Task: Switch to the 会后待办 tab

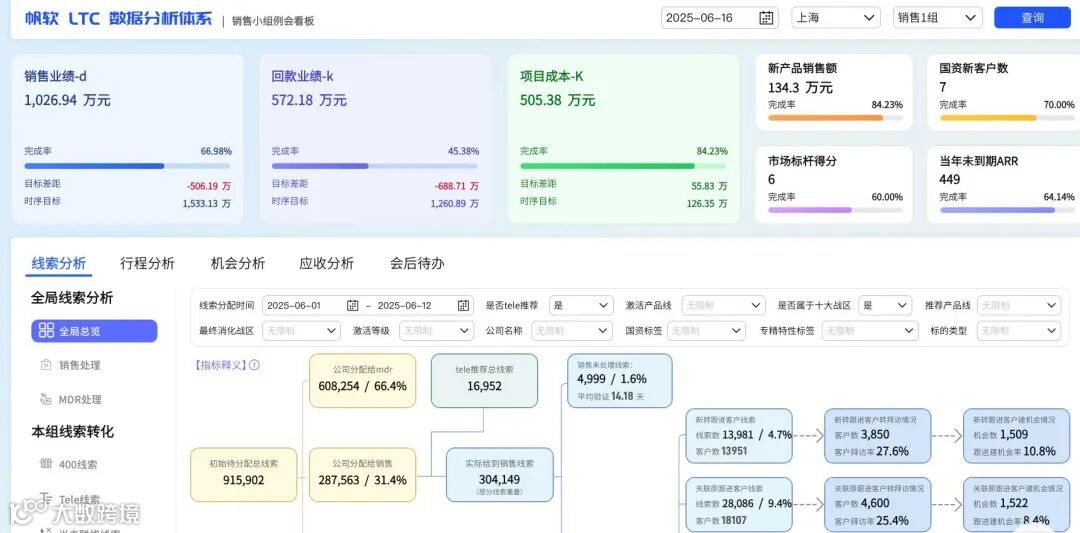Action: pyautogui.click(x=417, y=263)
